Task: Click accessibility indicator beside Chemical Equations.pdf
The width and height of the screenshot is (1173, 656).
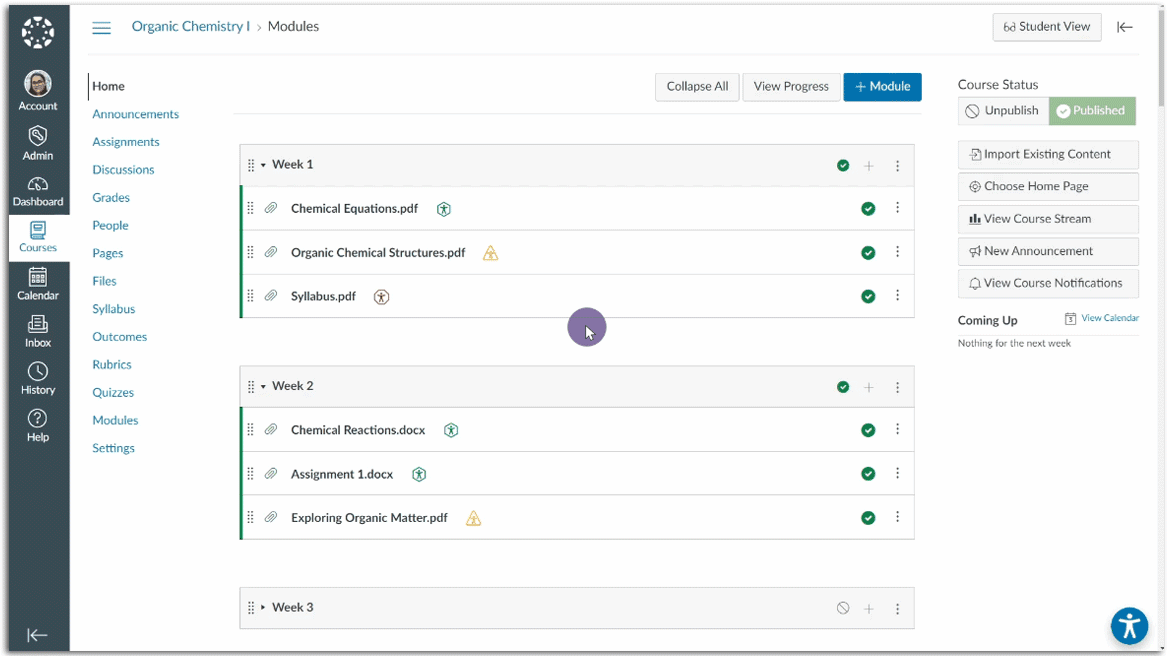Action: pyautogui.click(x=444, y=209)
